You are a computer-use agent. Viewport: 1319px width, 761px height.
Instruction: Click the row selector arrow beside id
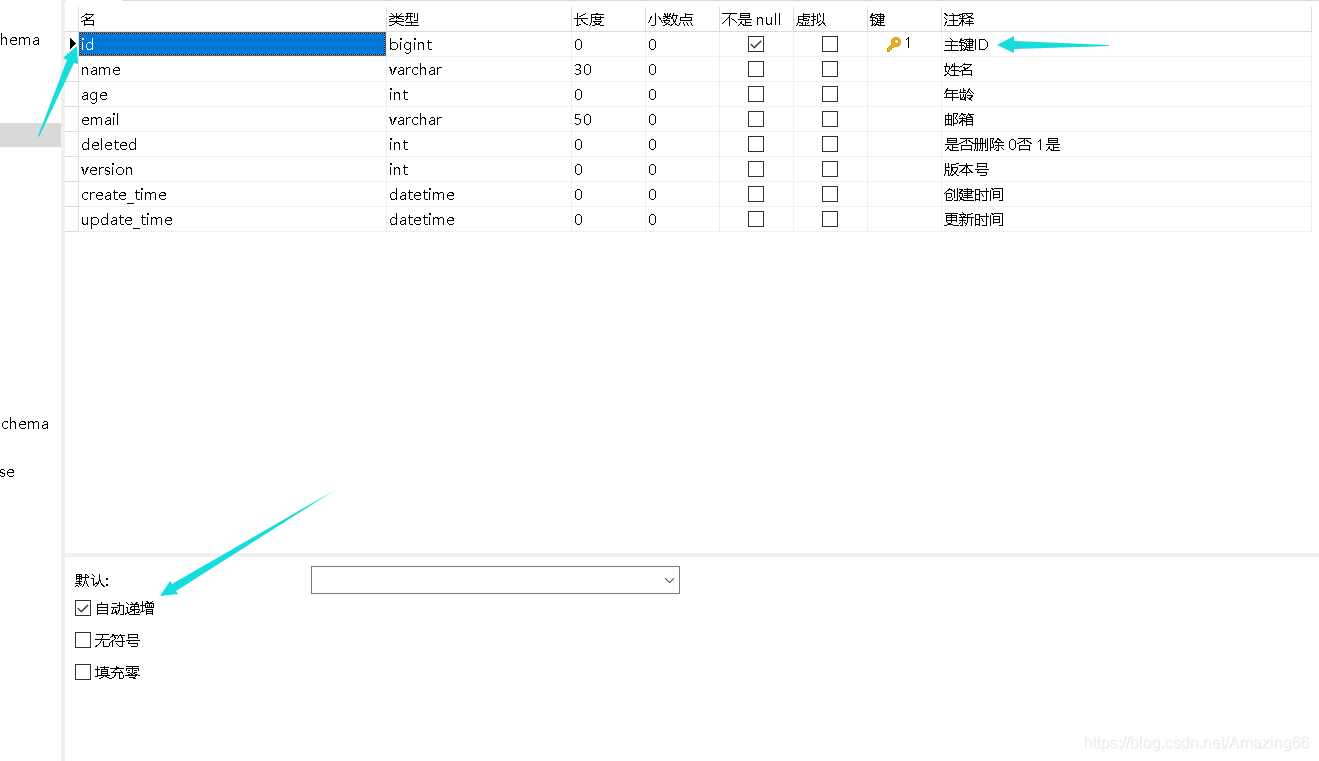click(72, 44)
